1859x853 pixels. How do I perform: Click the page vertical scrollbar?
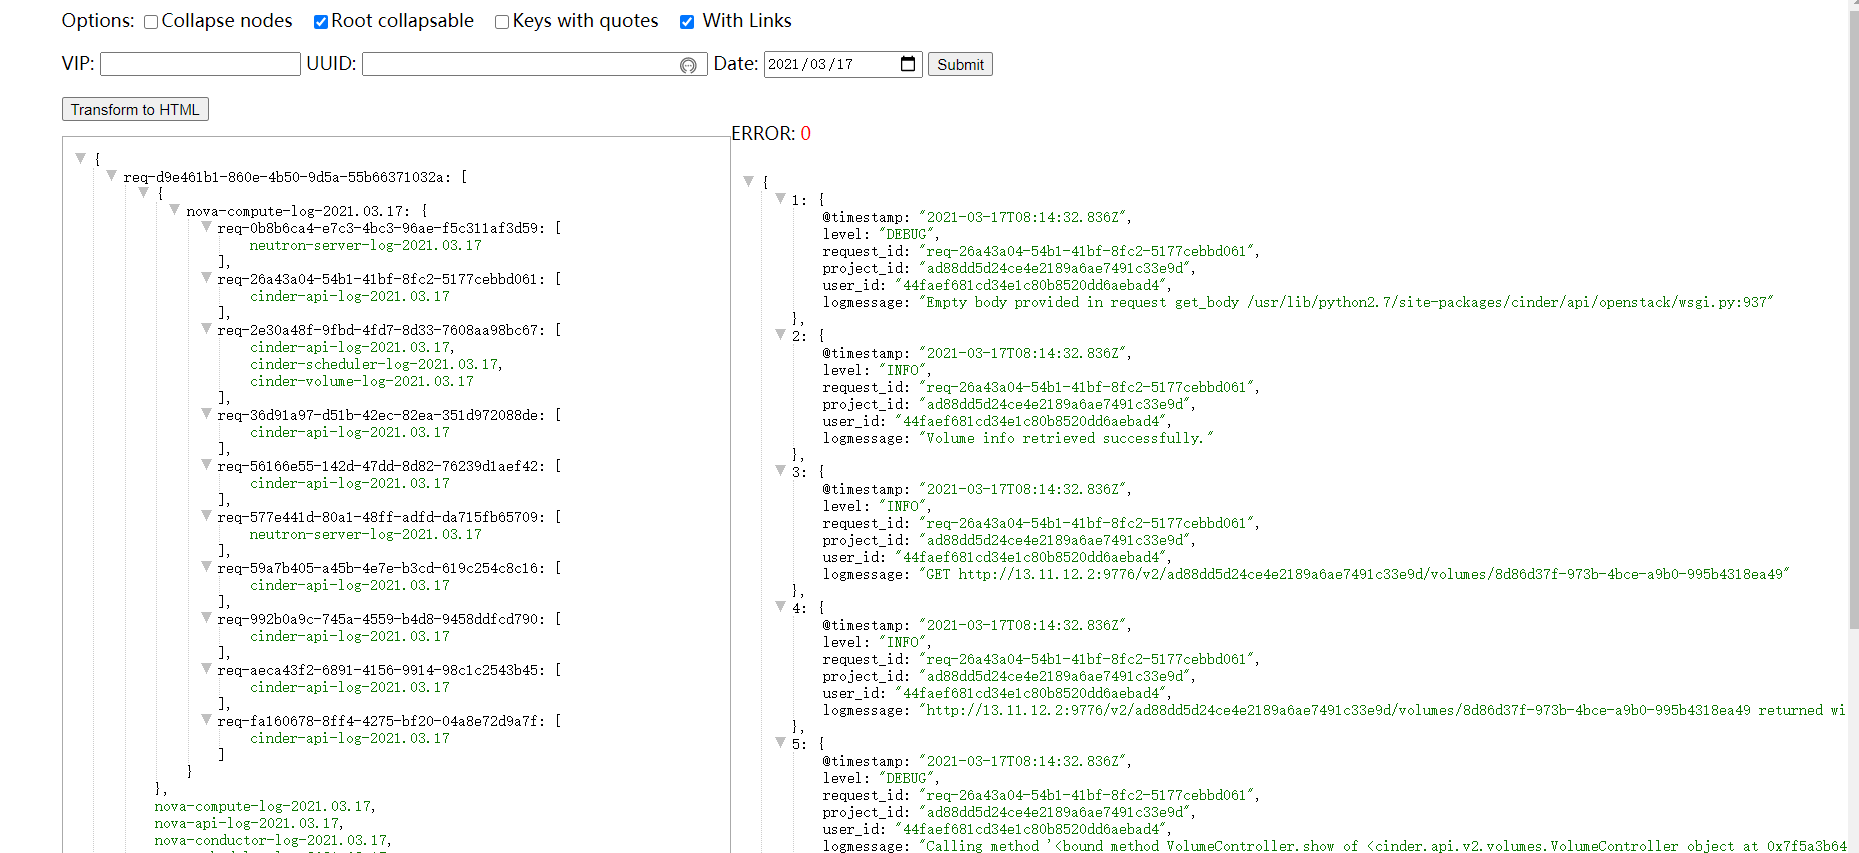tap(1853, 320)
